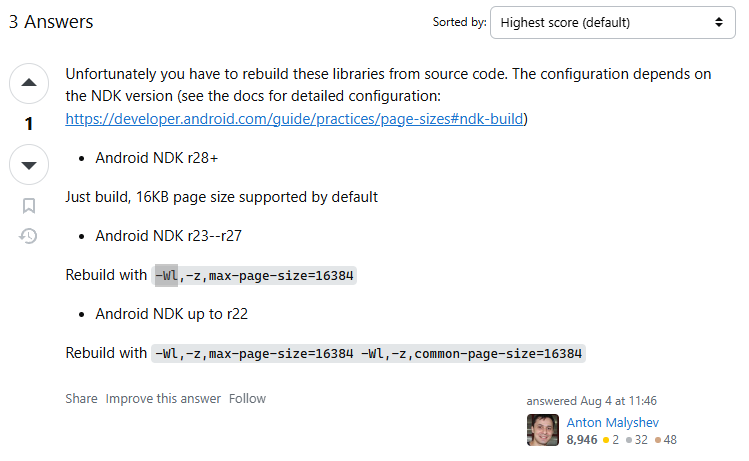Image resolution: width=749 pixels, height=461 pixels.
Task: Open the Sorted by dropdown
Action: tap(612, 22)
